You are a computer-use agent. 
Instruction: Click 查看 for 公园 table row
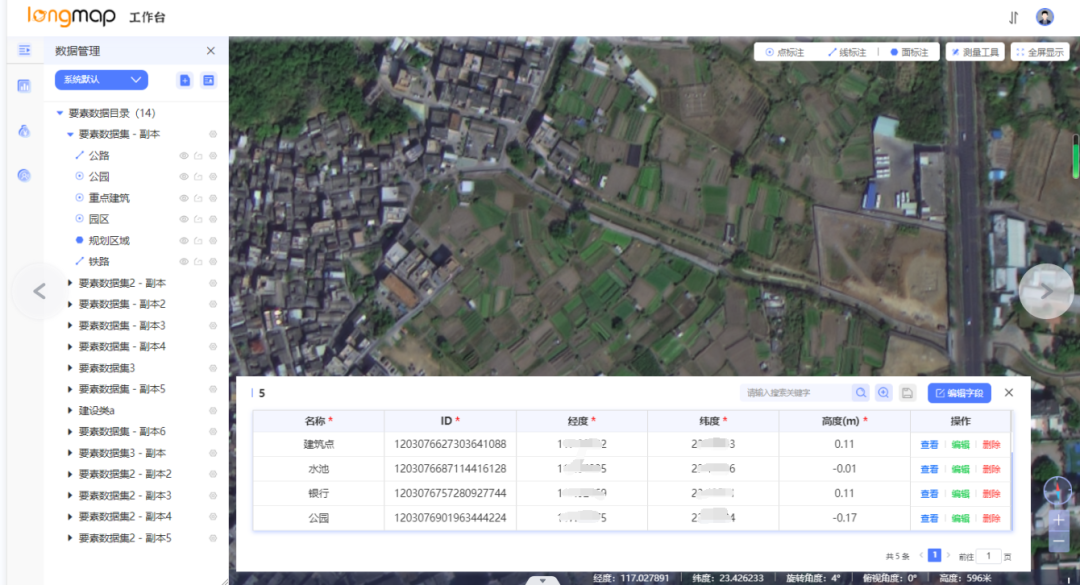(929, 518)
